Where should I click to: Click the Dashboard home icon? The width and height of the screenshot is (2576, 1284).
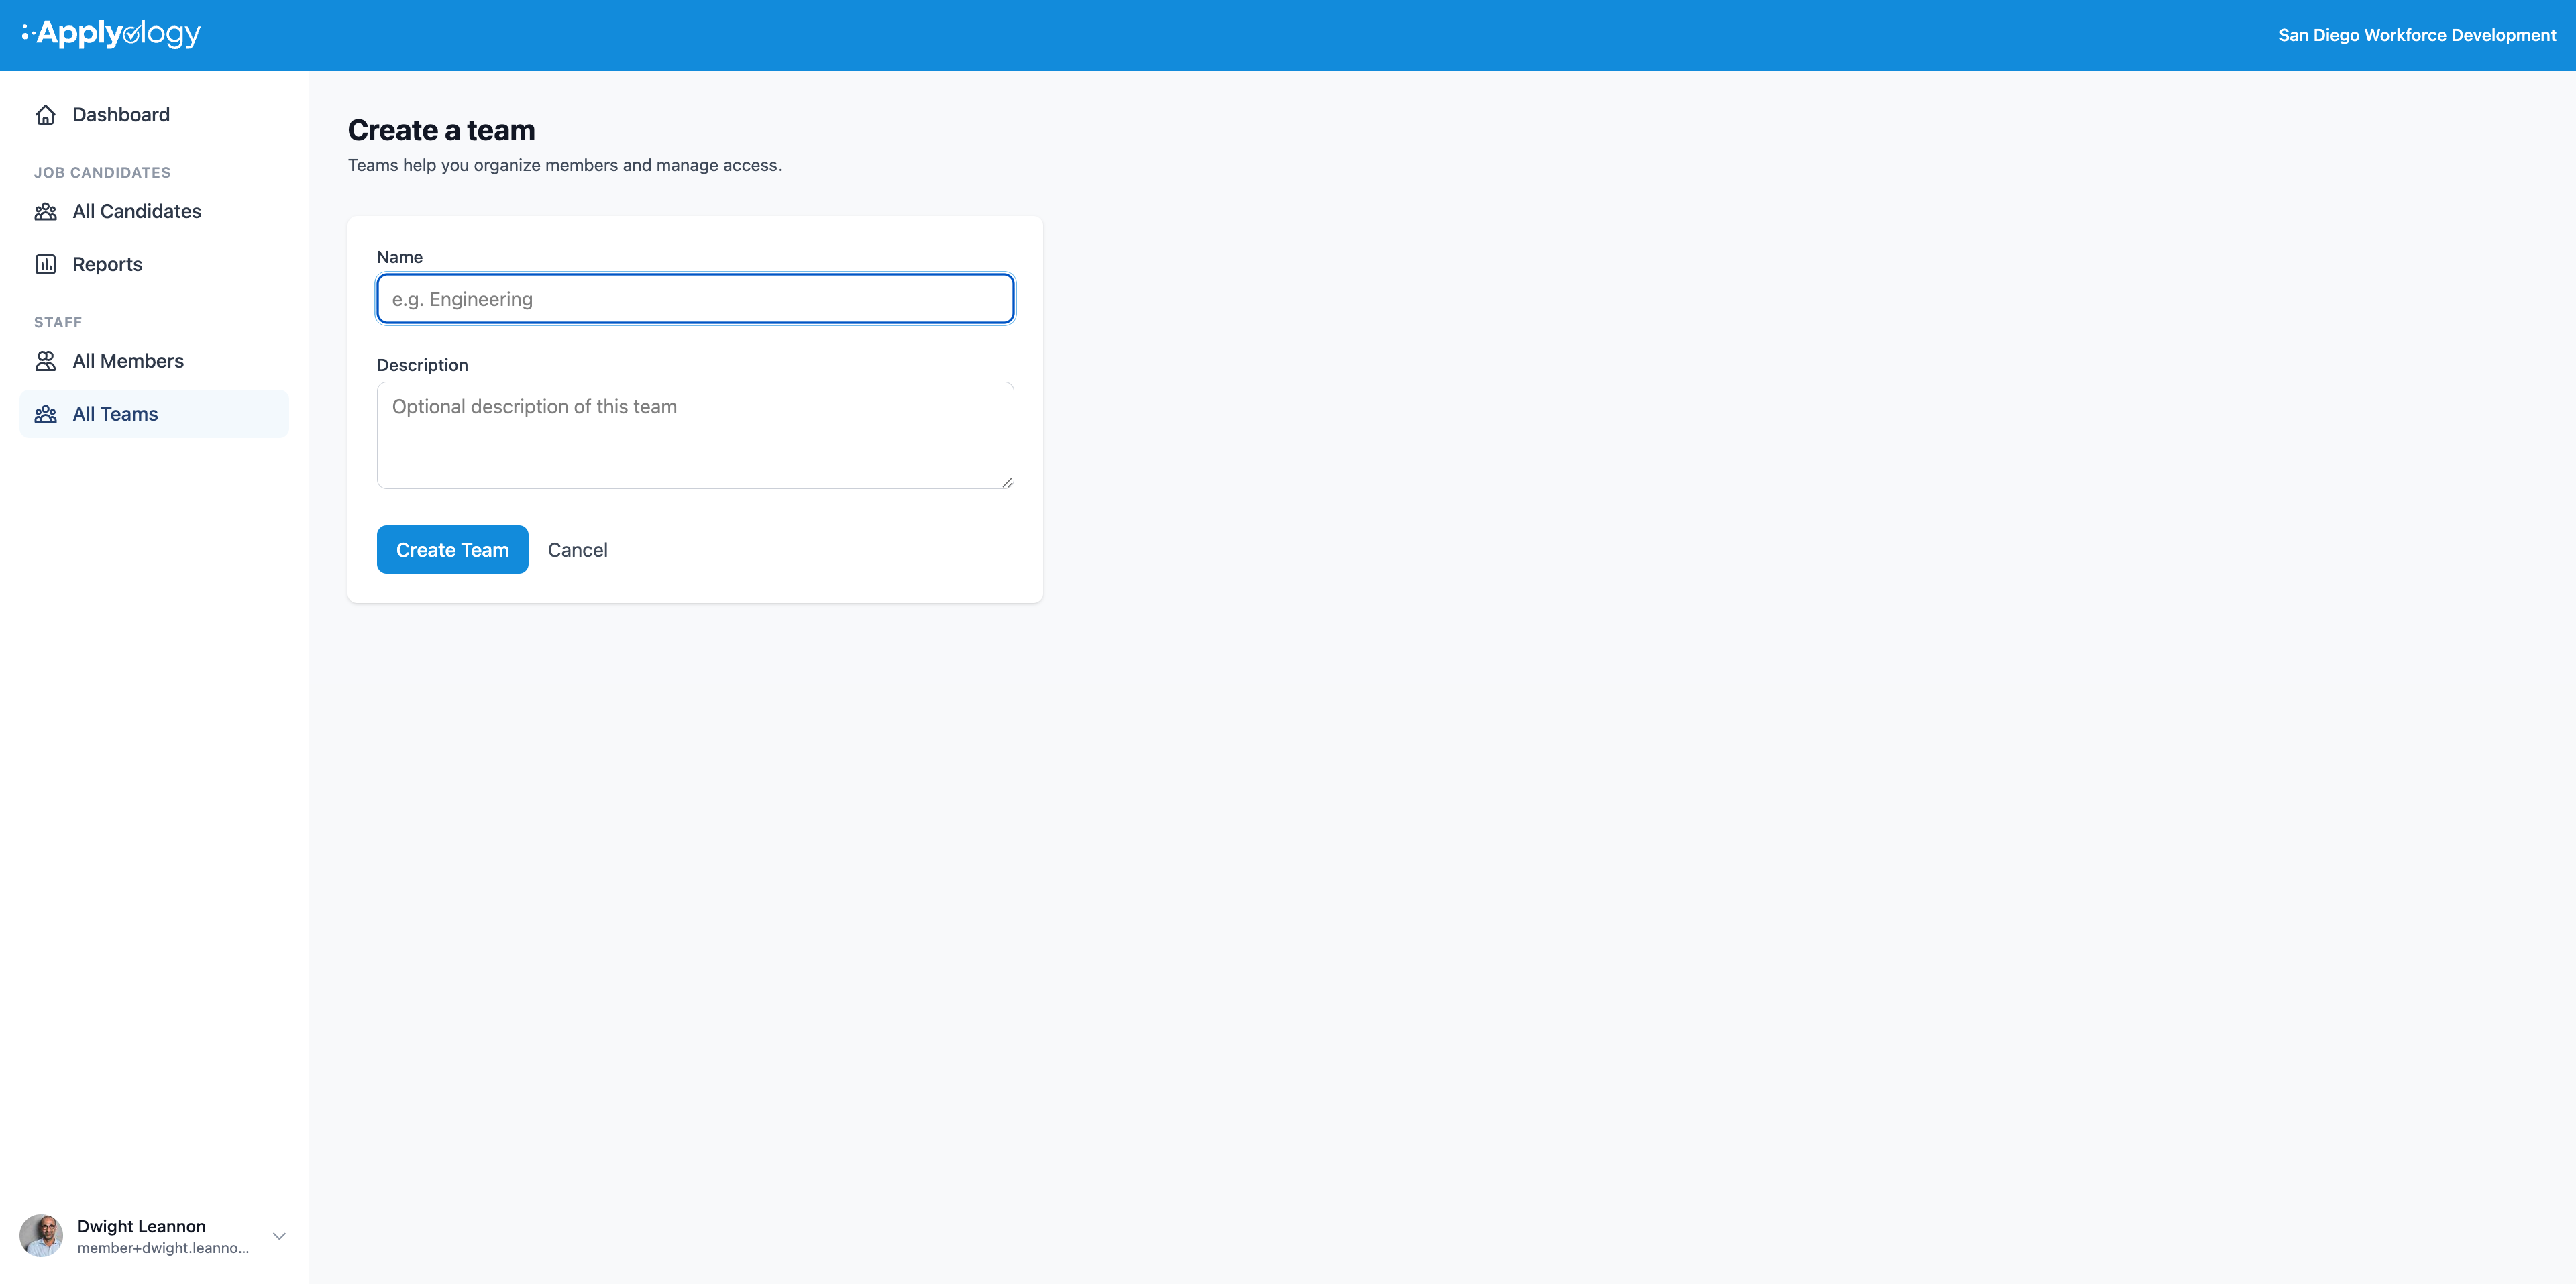coord(46,115)
